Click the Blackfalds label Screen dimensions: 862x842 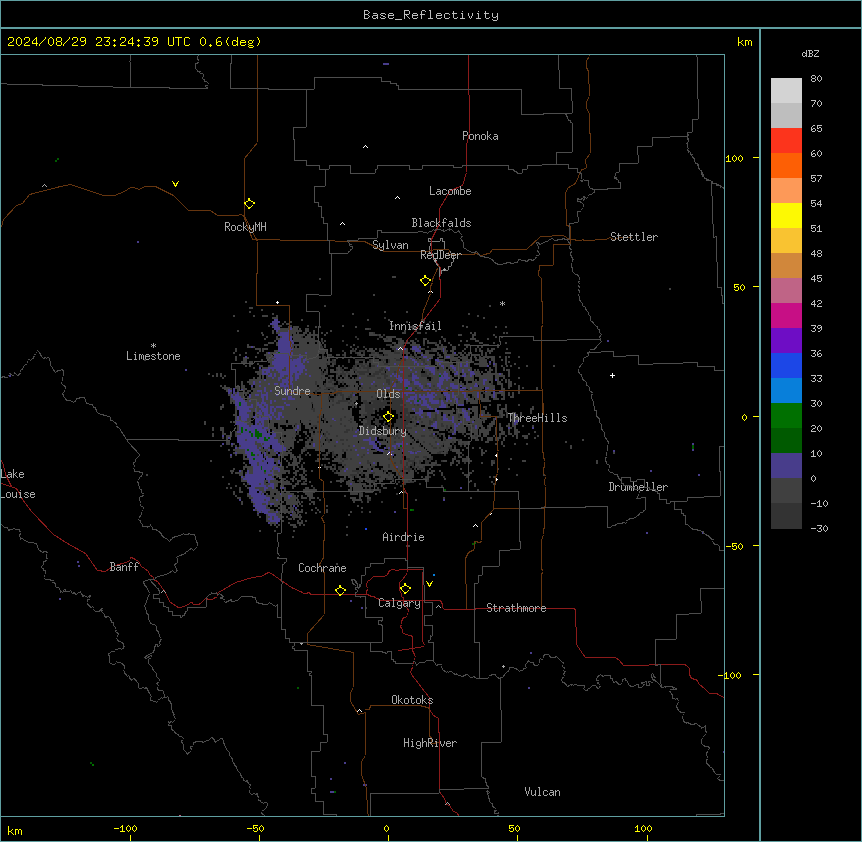(x=441, y=223)
